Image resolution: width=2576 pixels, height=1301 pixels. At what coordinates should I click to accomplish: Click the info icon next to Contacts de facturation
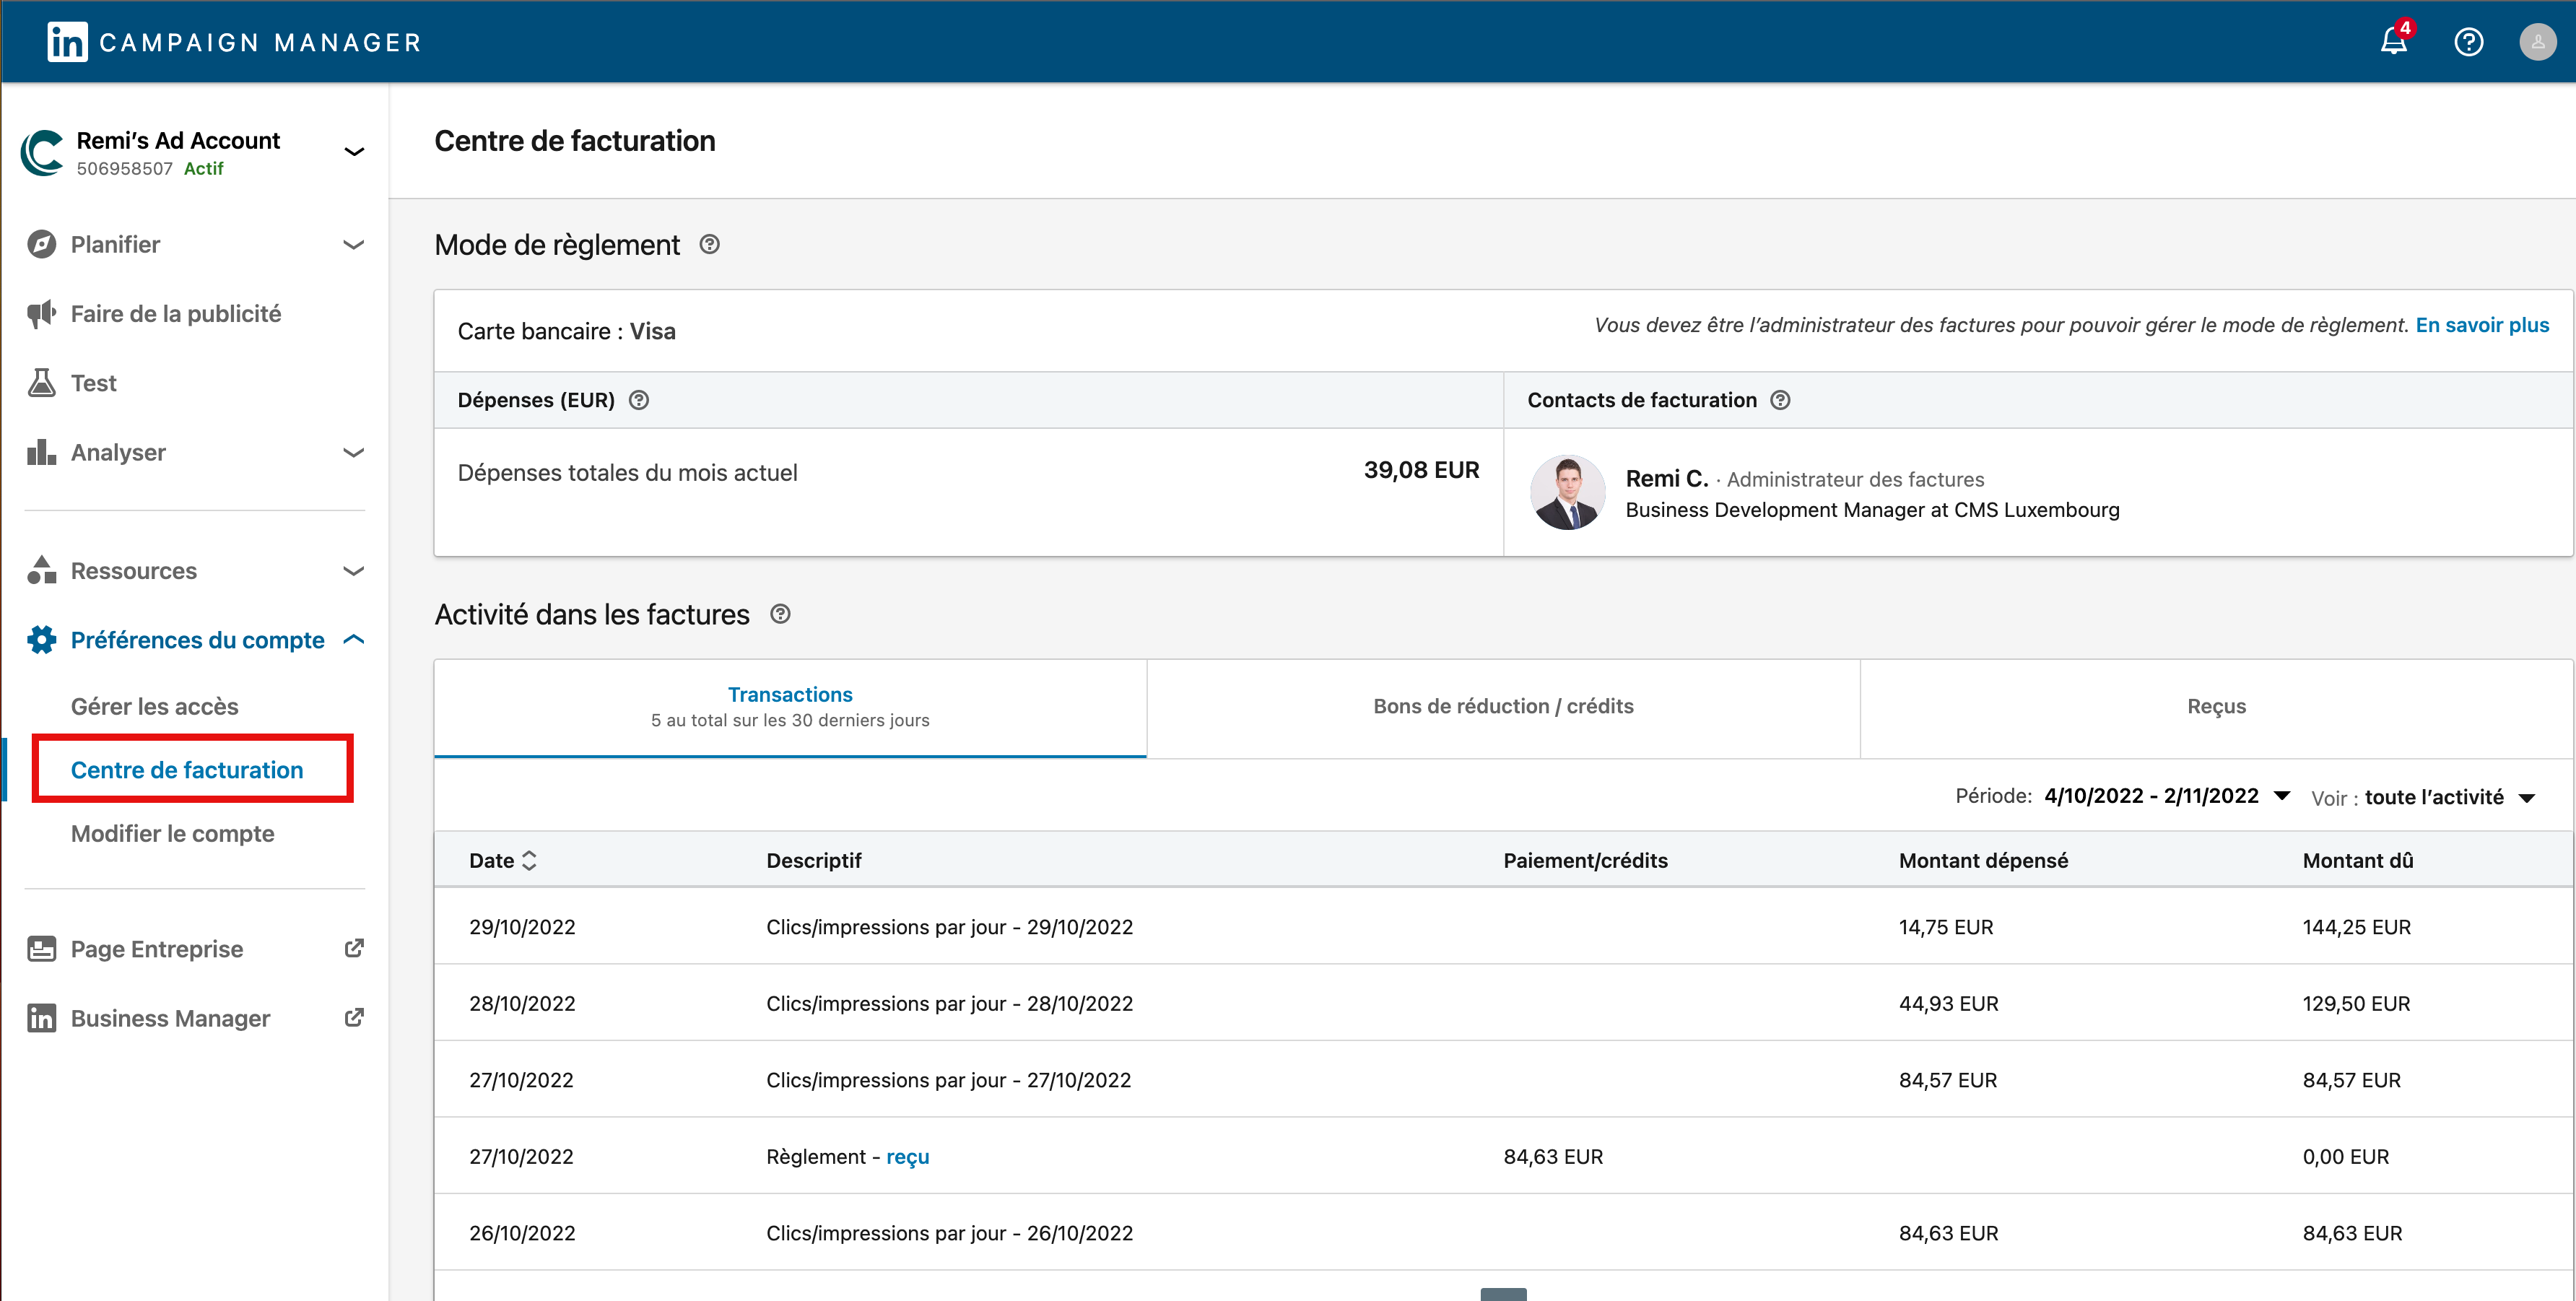(x=1780, y=400)
